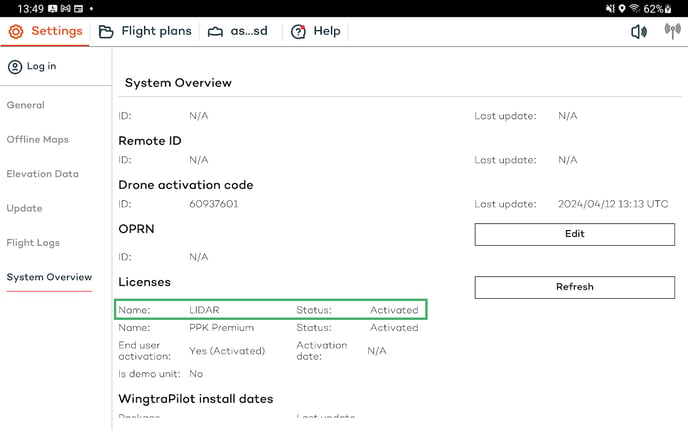Open the as...sd drone tab
Viewport: 688px width, 430px height.
pos(238,31)
